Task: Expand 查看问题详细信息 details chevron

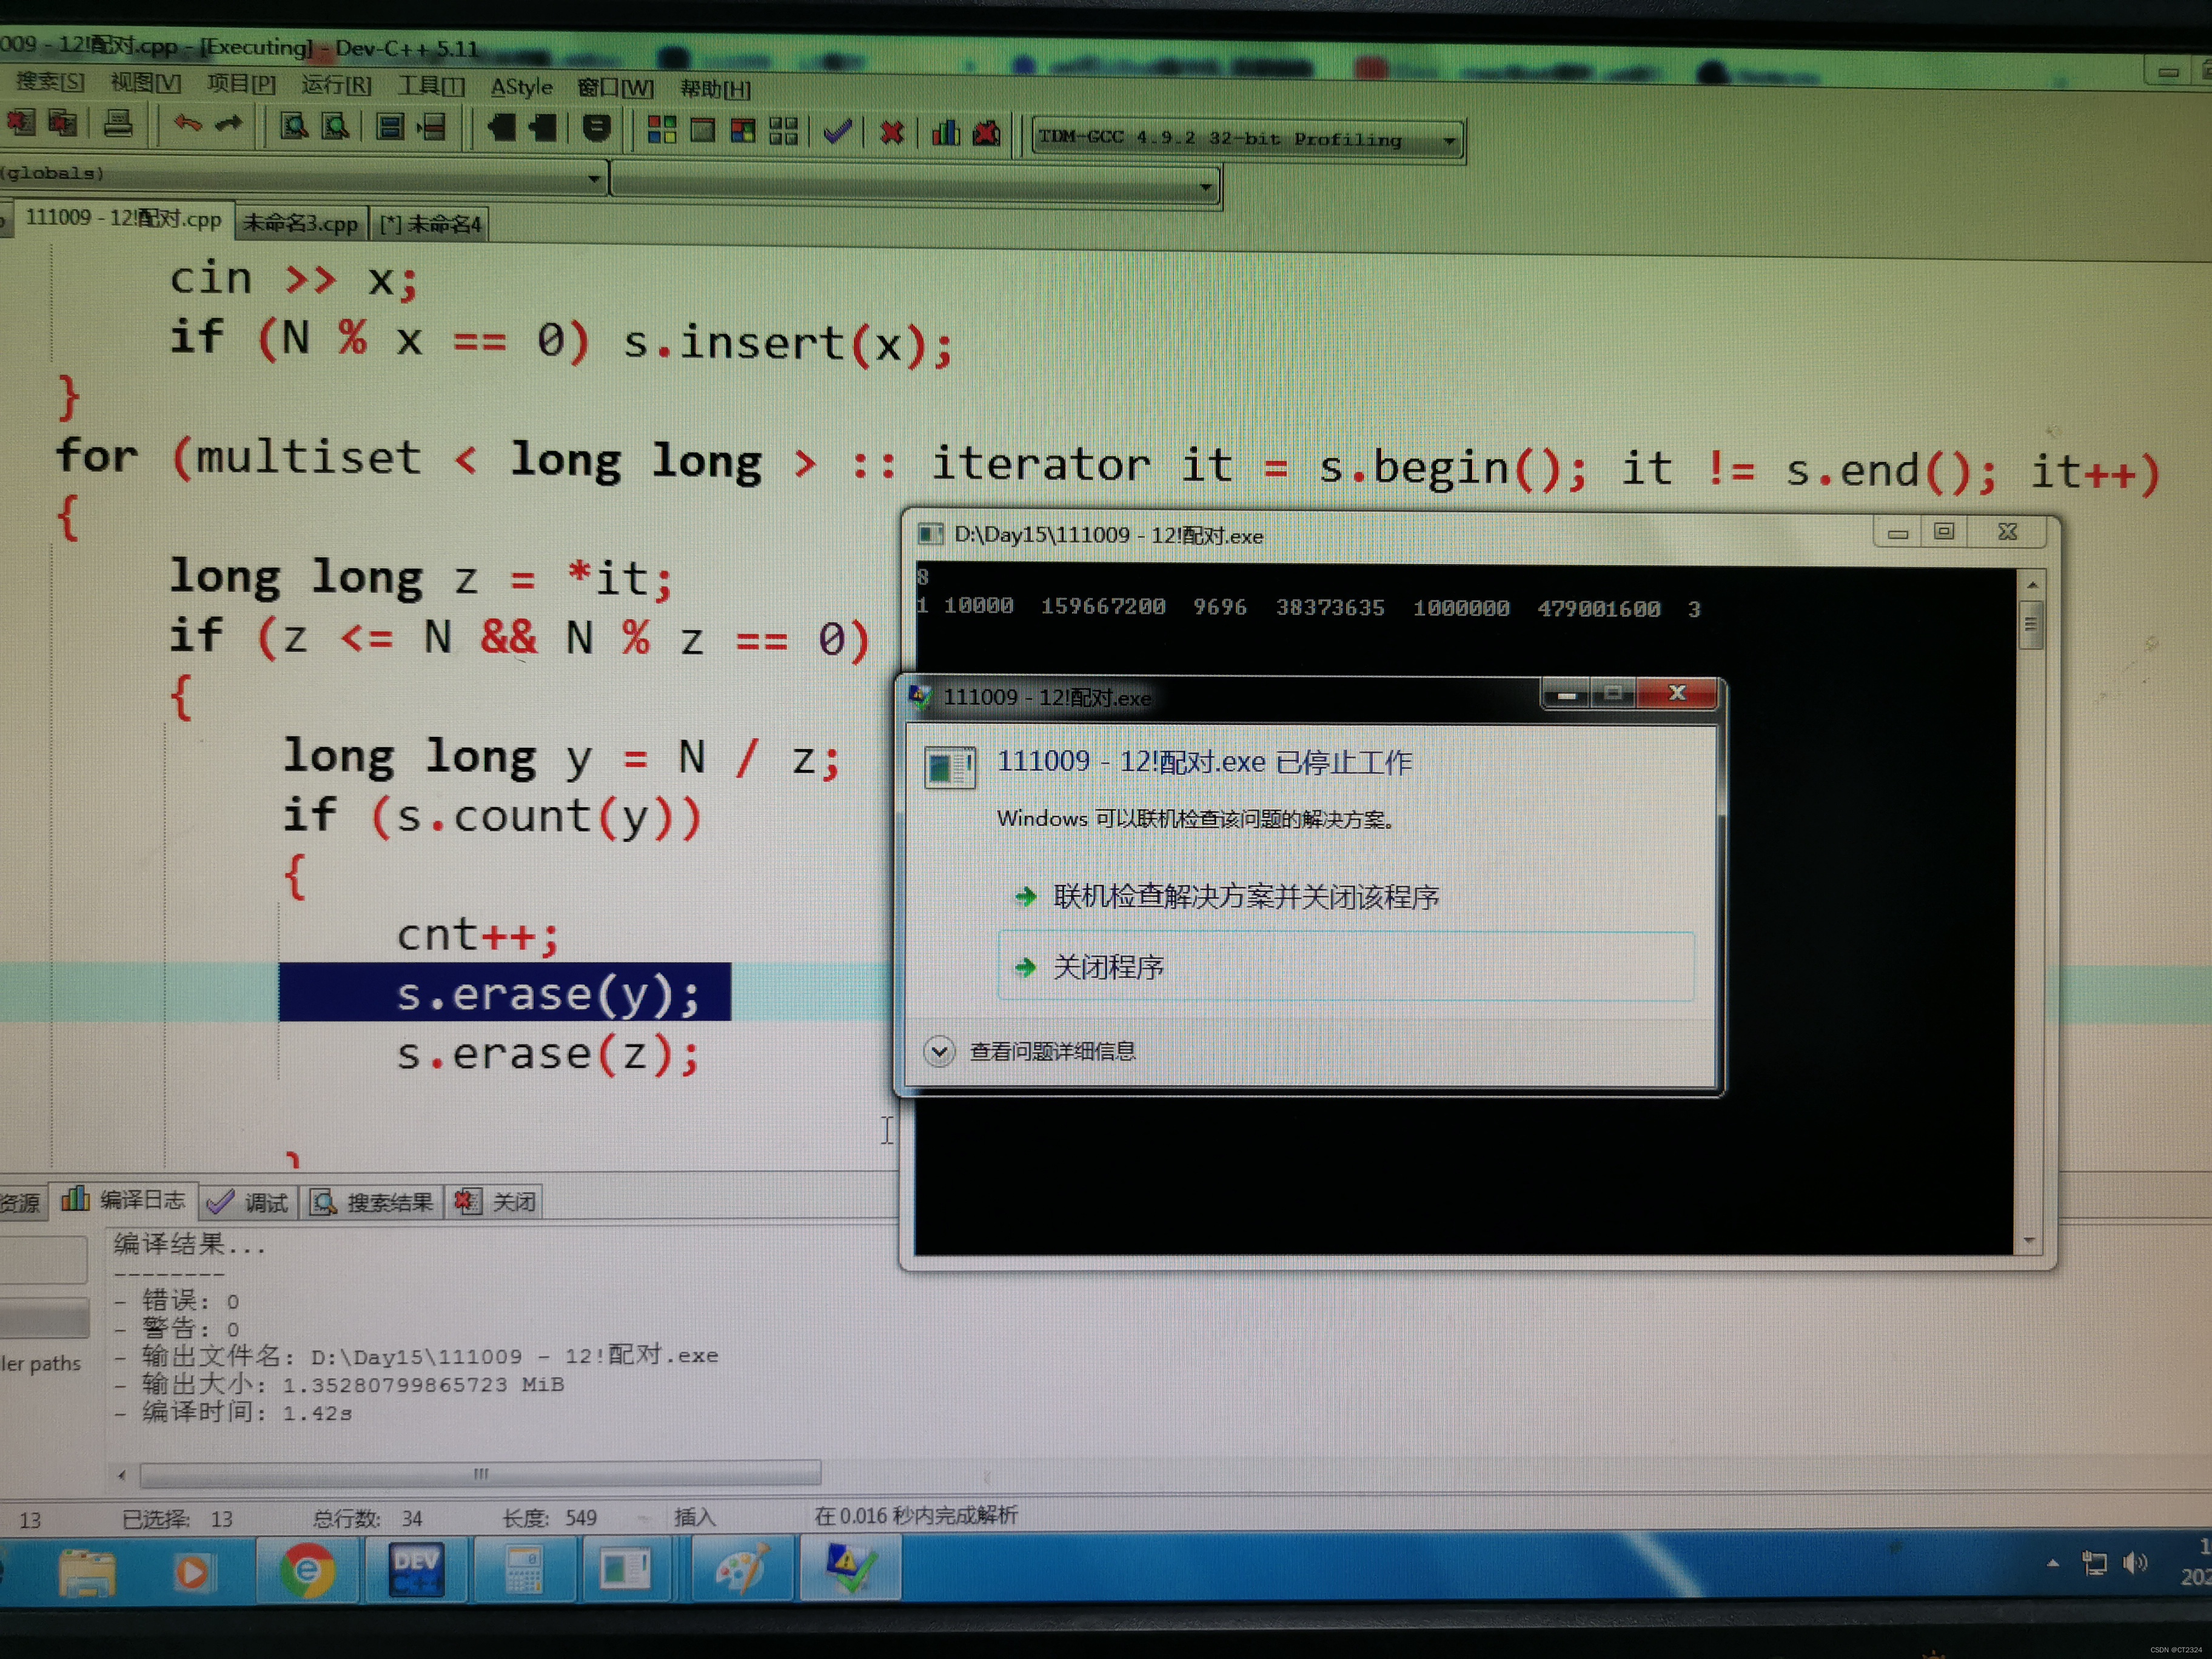Action: (939, 1051)
